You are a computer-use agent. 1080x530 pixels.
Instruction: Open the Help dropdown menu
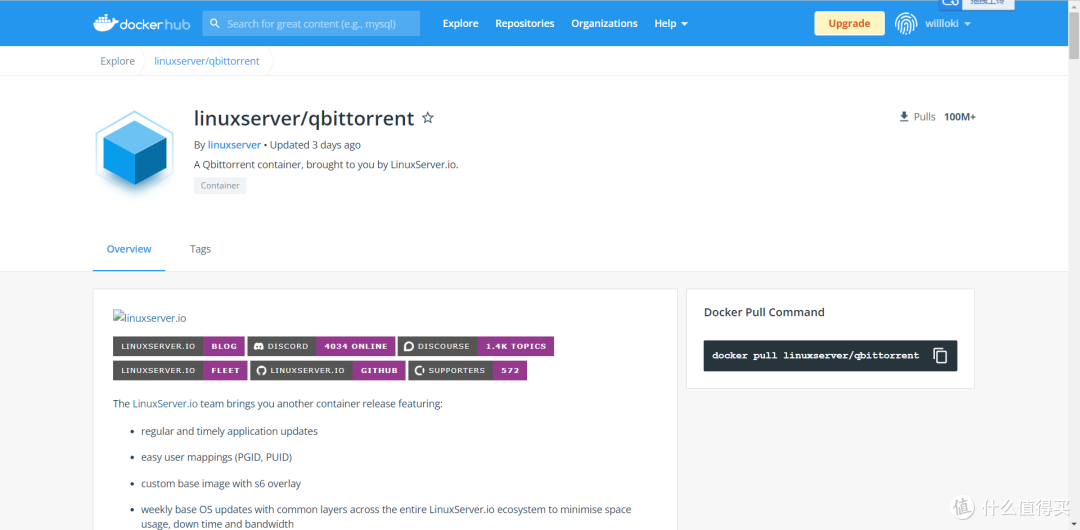pyautogui.click(x=671, y=23)
